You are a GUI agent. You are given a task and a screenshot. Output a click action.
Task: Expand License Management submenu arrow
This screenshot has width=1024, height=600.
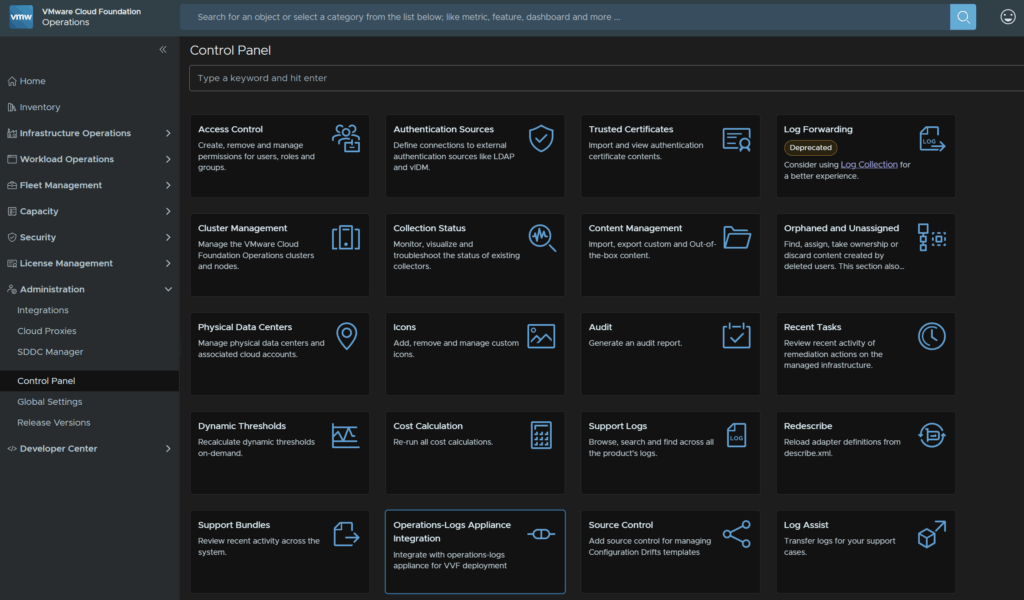[168, 264]
